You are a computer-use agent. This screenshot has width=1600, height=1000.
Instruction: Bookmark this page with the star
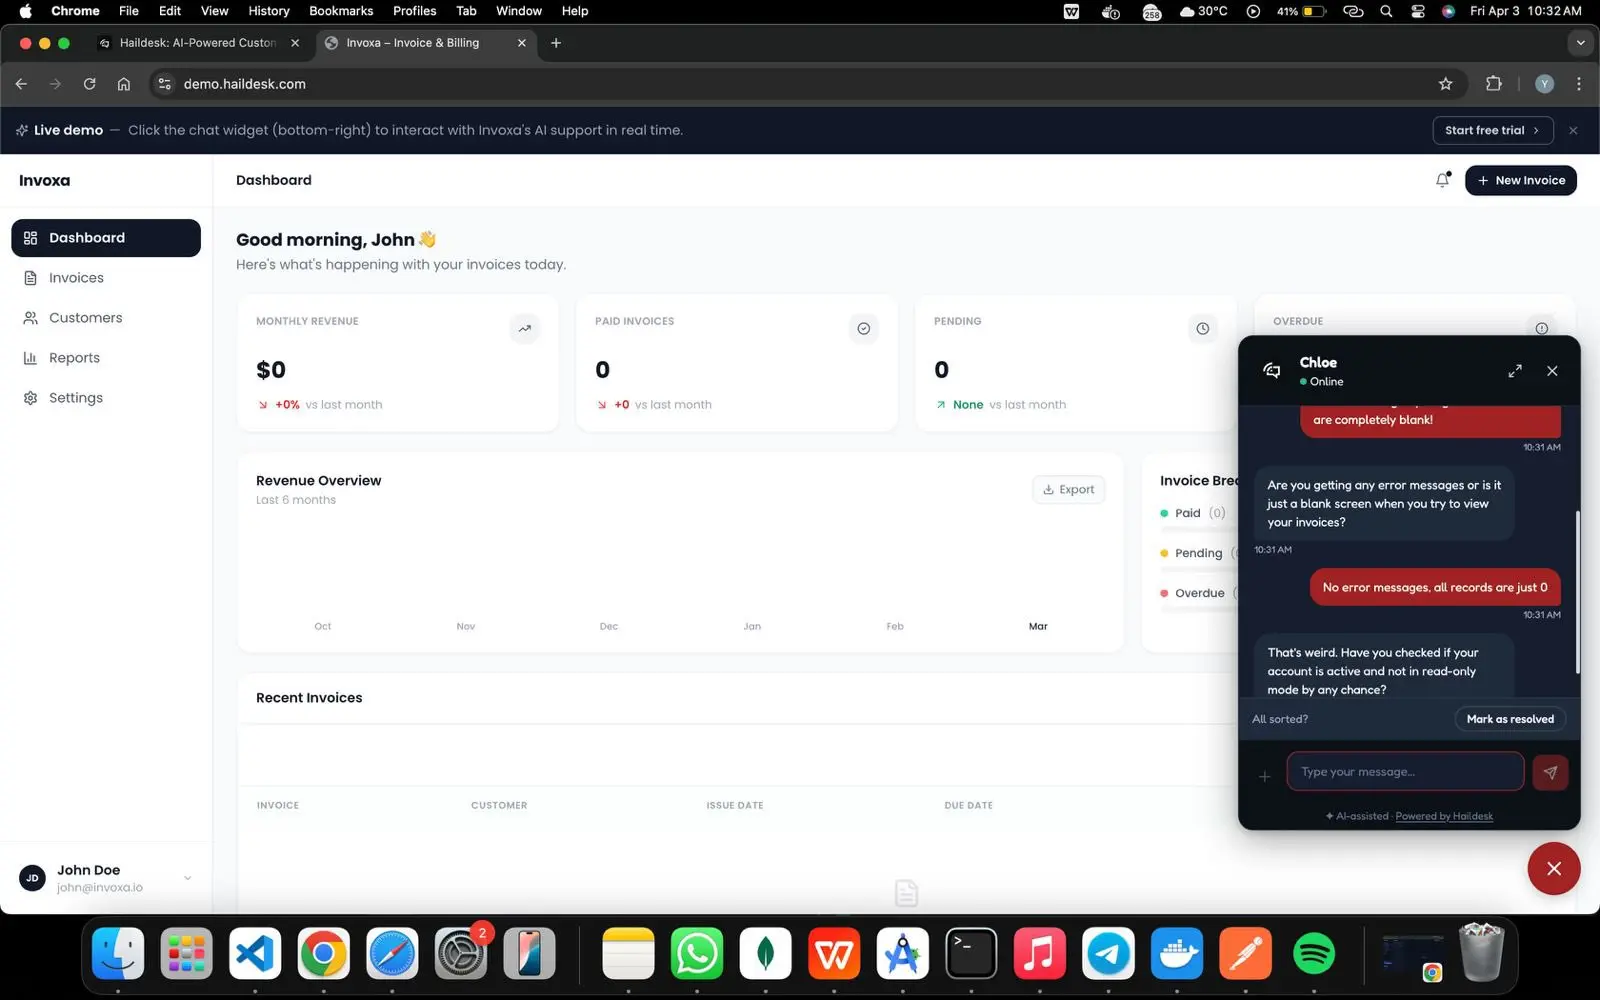click(1445, 84)
